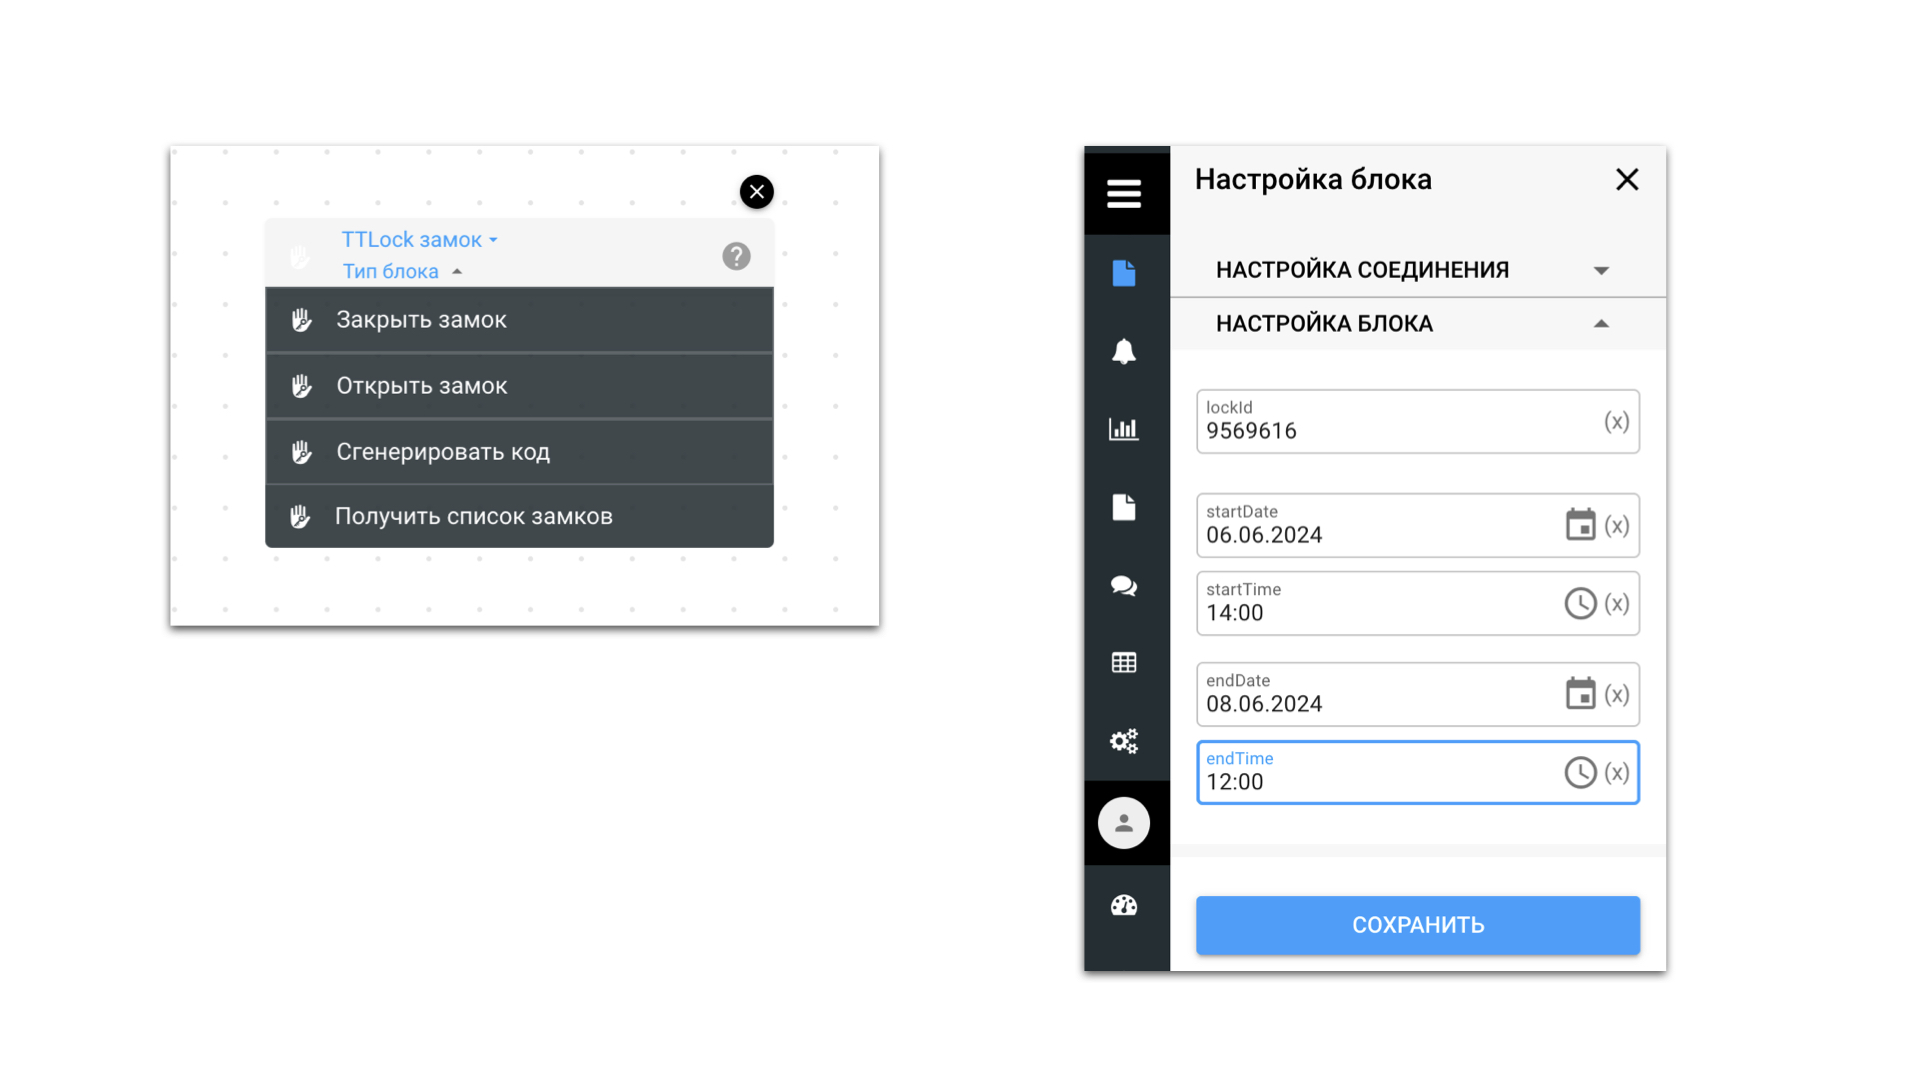Expand the НАСТРОЙКА СОЕДИНЕНИЯ section
Viewport: 1920px width, 1080px height.
[x=1418, y=270]
